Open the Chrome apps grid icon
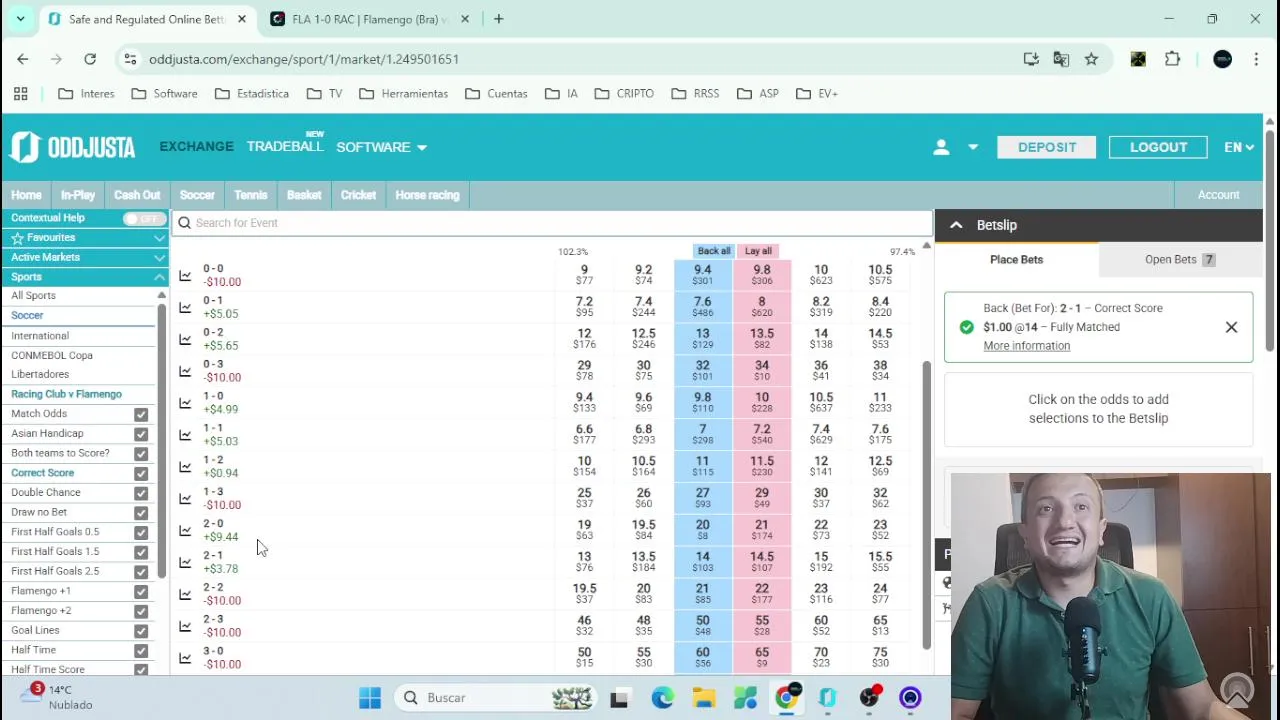 (x=20, y=93)
